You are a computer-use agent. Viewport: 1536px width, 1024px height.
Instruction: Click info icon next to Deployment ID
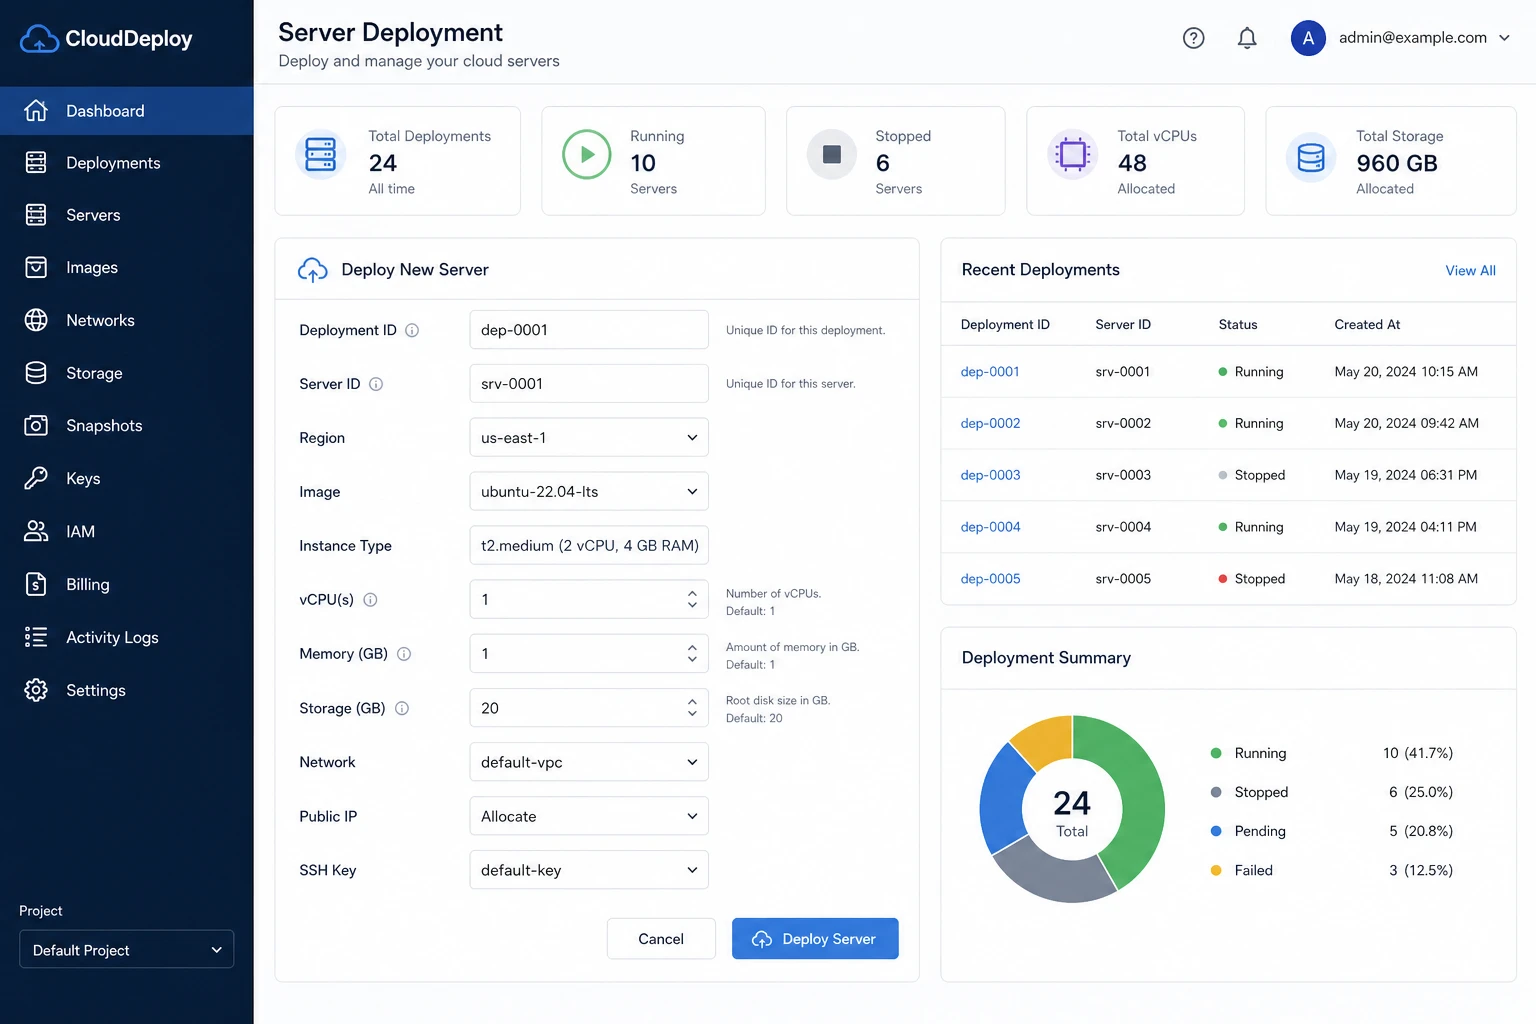[x=412, y=330]
